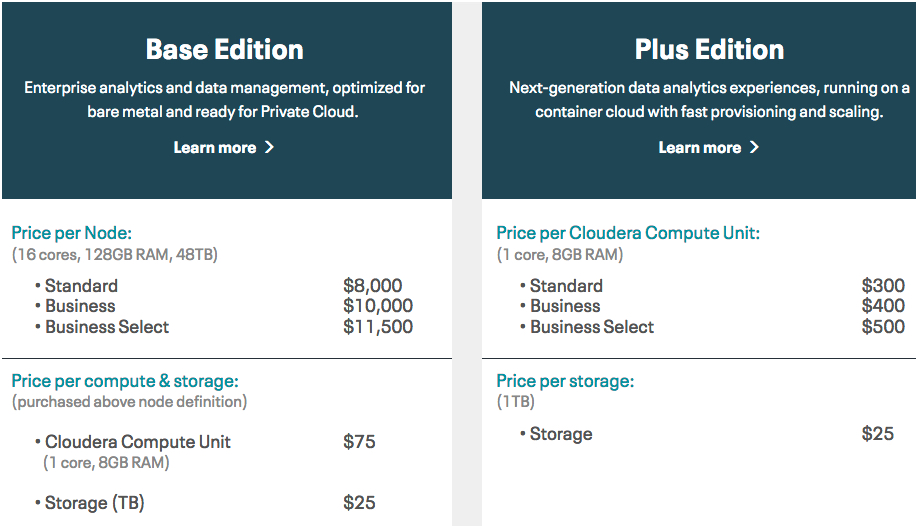Select the Base Edition heading

(x=225, y=49)
